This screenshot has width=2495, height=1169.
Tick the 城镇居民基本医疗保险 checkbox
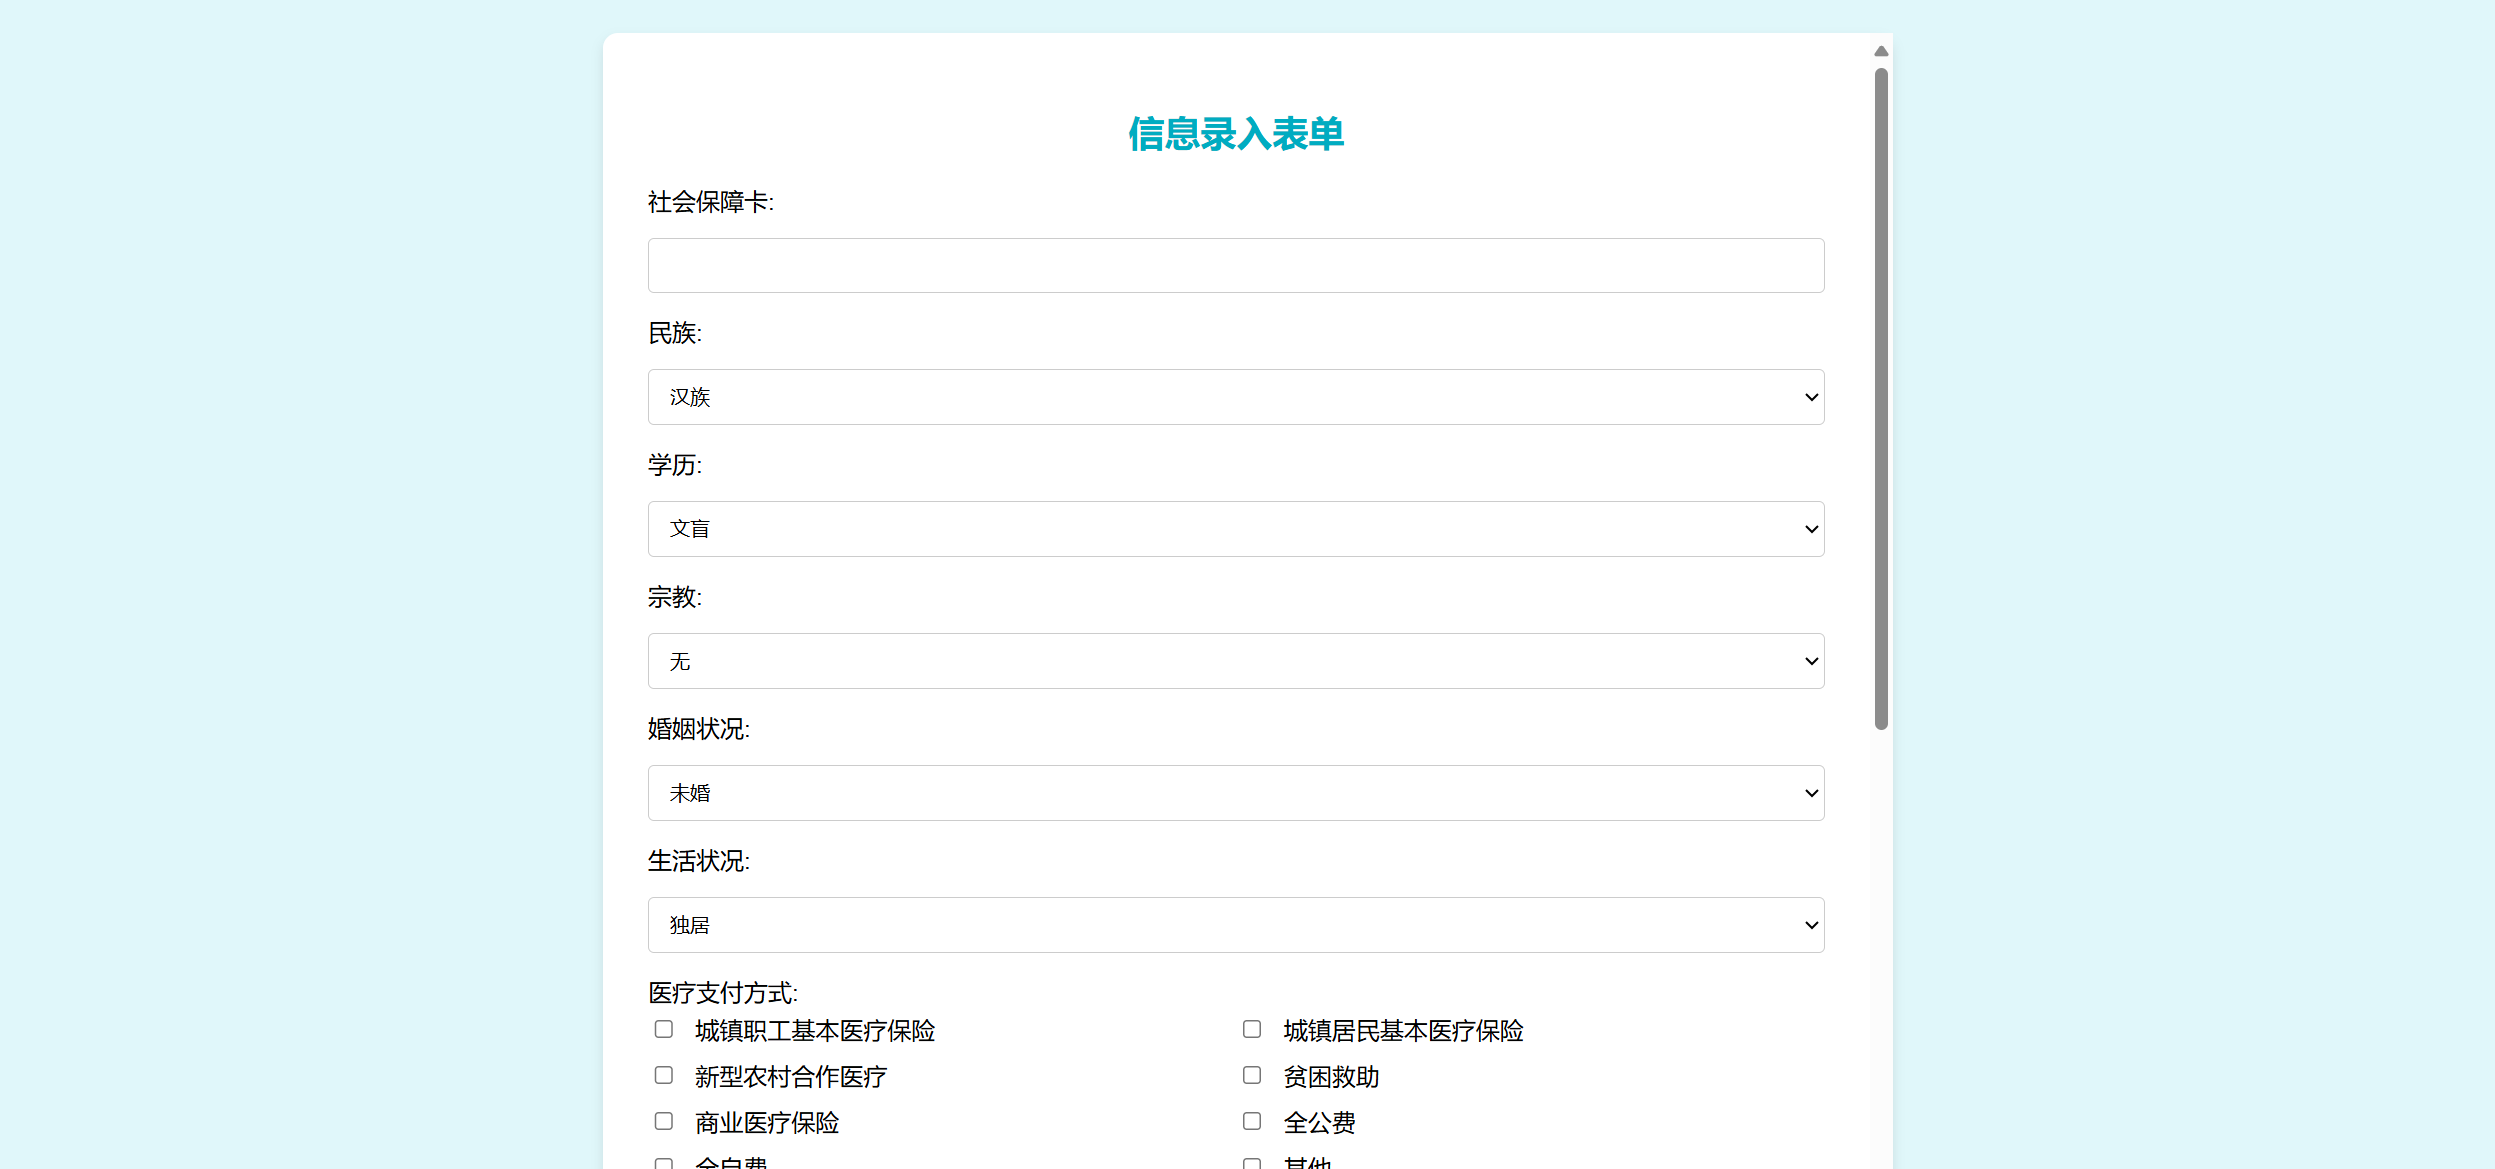click(1252, 1029)
